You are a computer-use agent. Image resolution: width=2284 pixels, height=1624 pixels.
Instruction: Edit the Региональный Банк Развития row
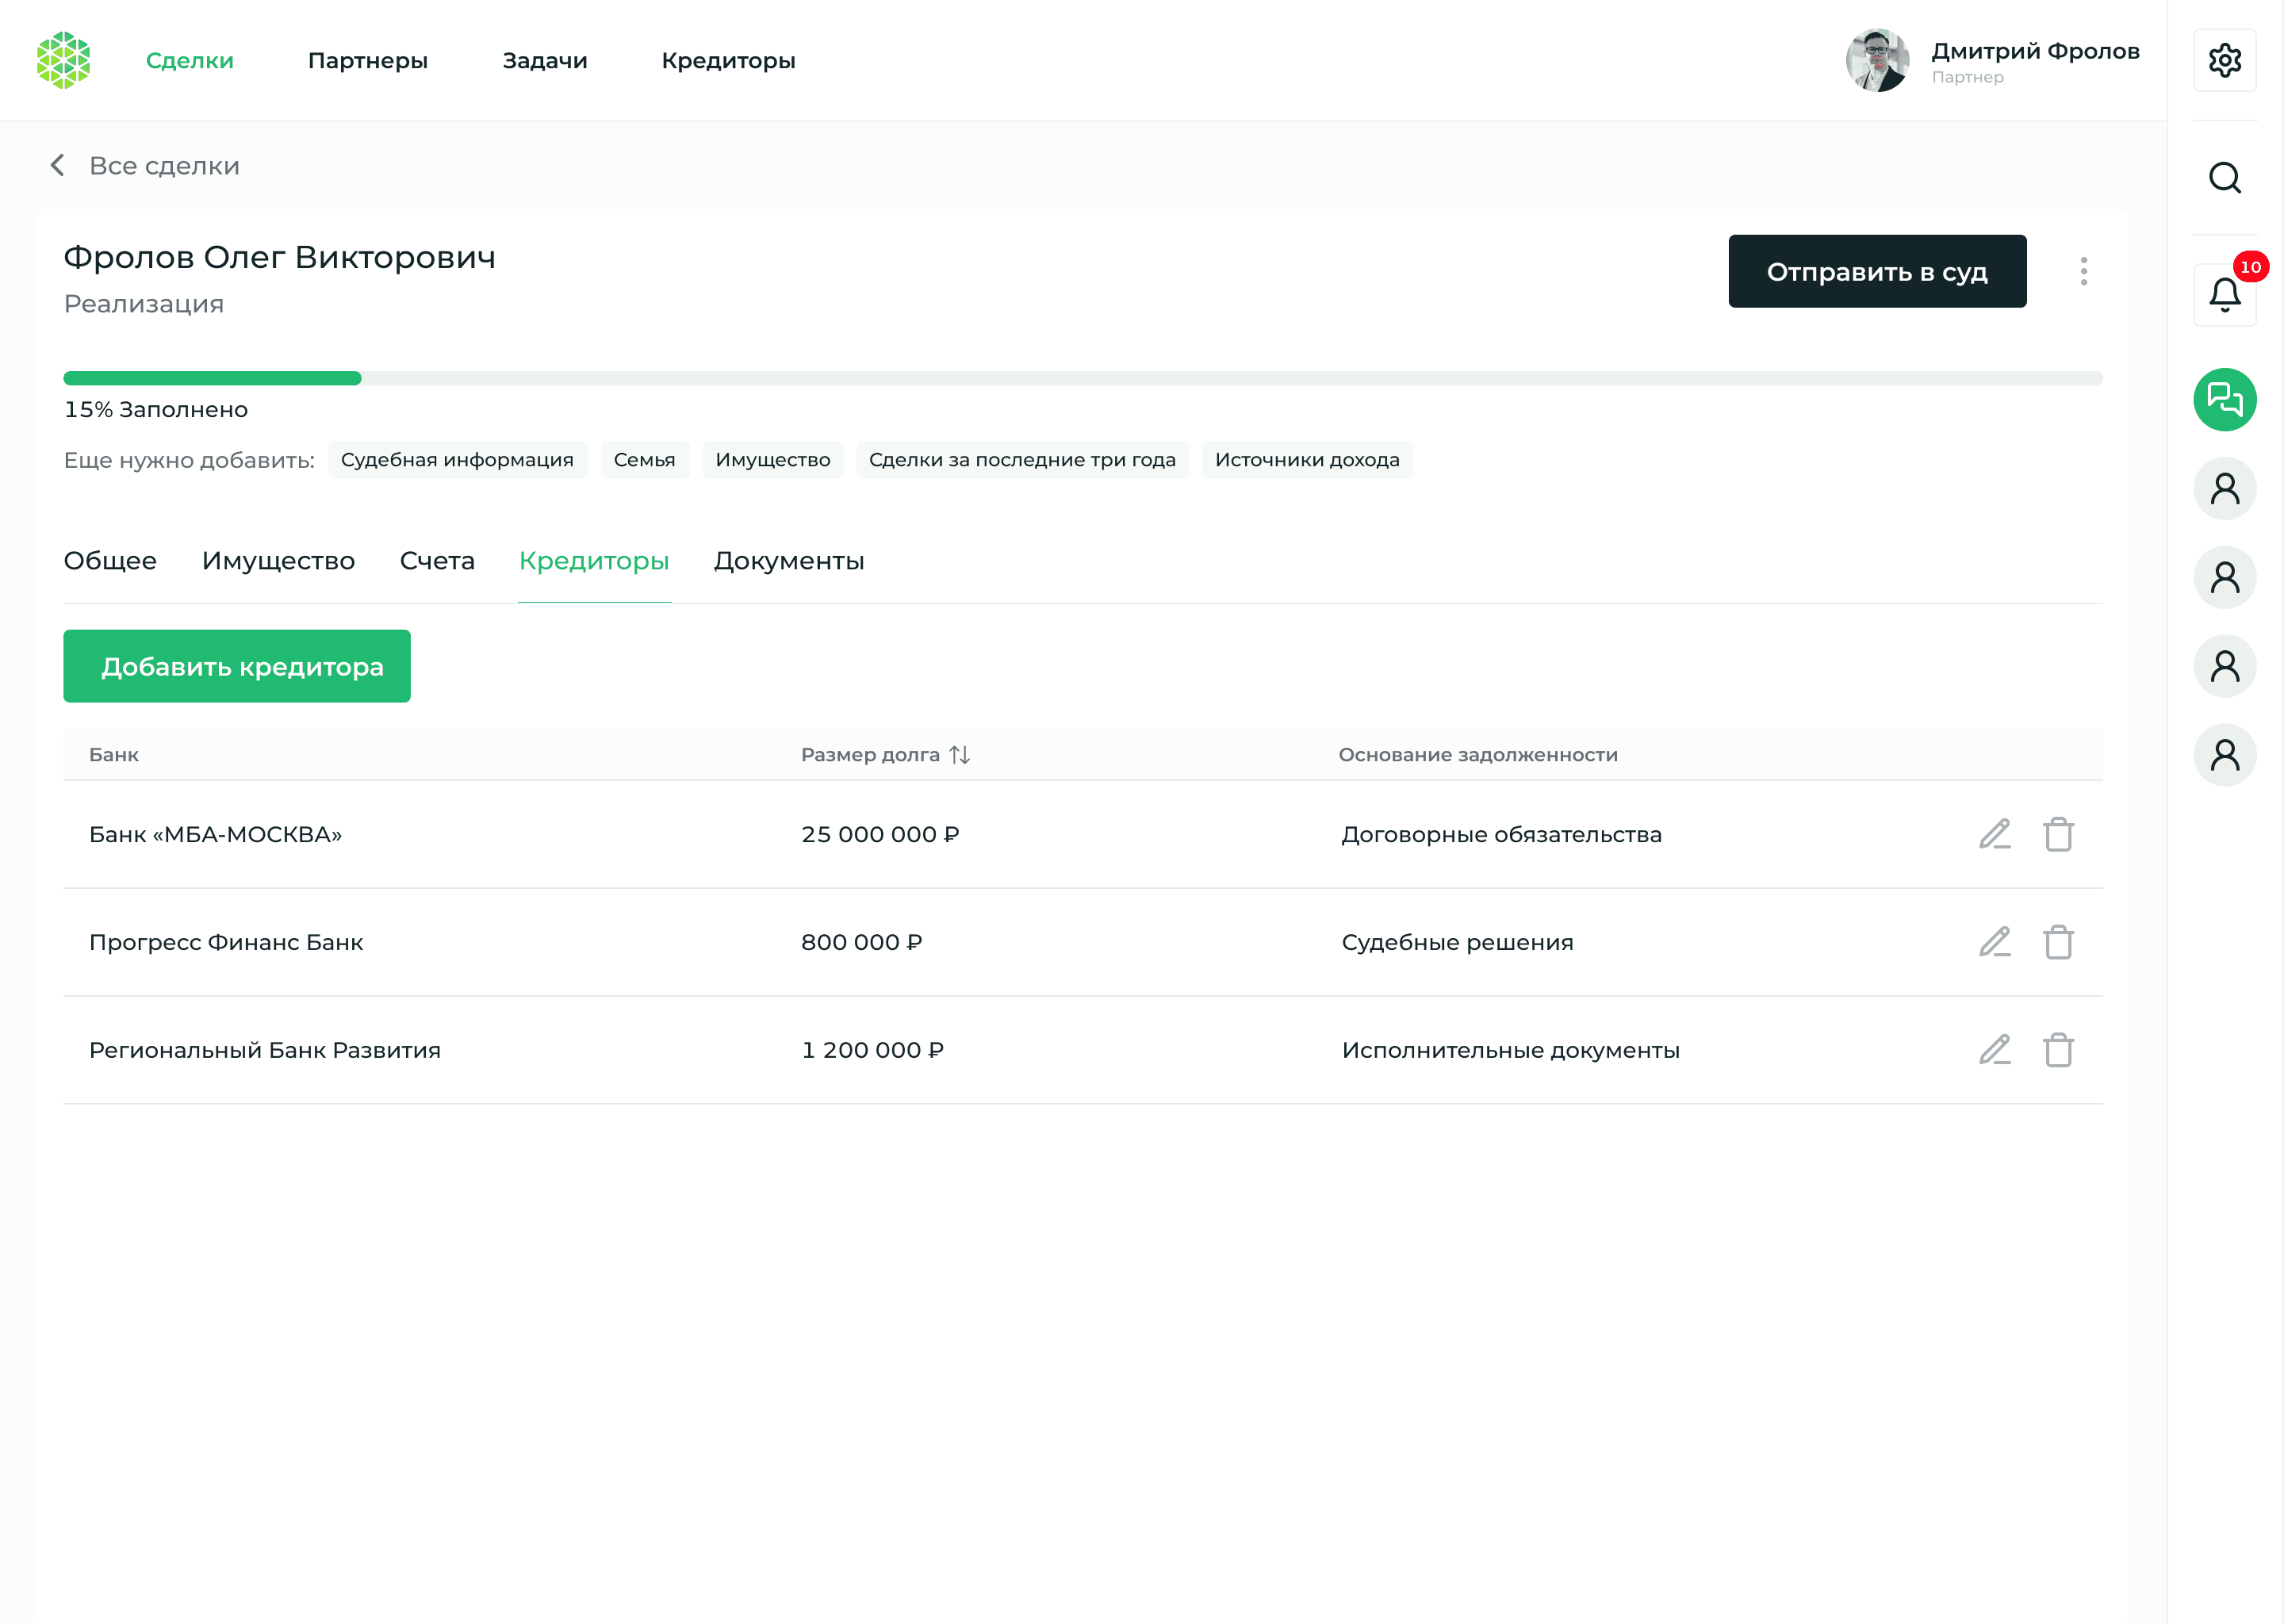pyautogui.click(x=1994, y=1050)
